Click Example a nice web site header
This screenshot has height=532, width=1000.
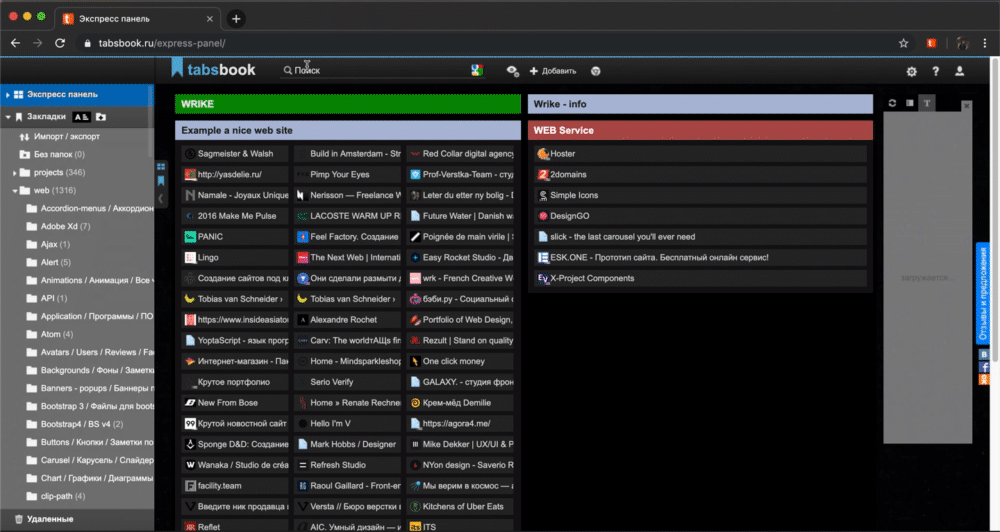click(348, 130)
